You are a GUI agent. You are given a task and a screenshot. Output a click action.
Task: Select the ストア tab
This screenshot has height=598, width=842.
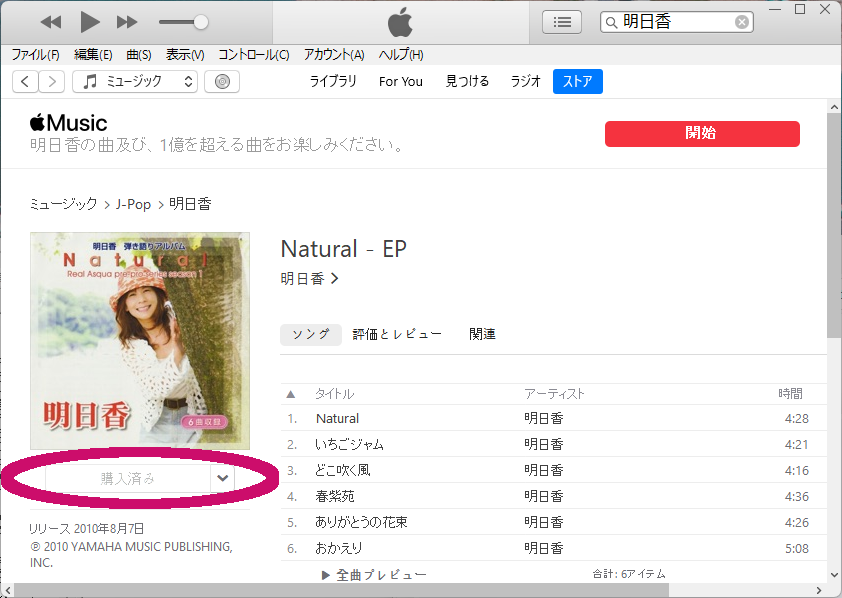pyautogui.click(x=578, y=82)
